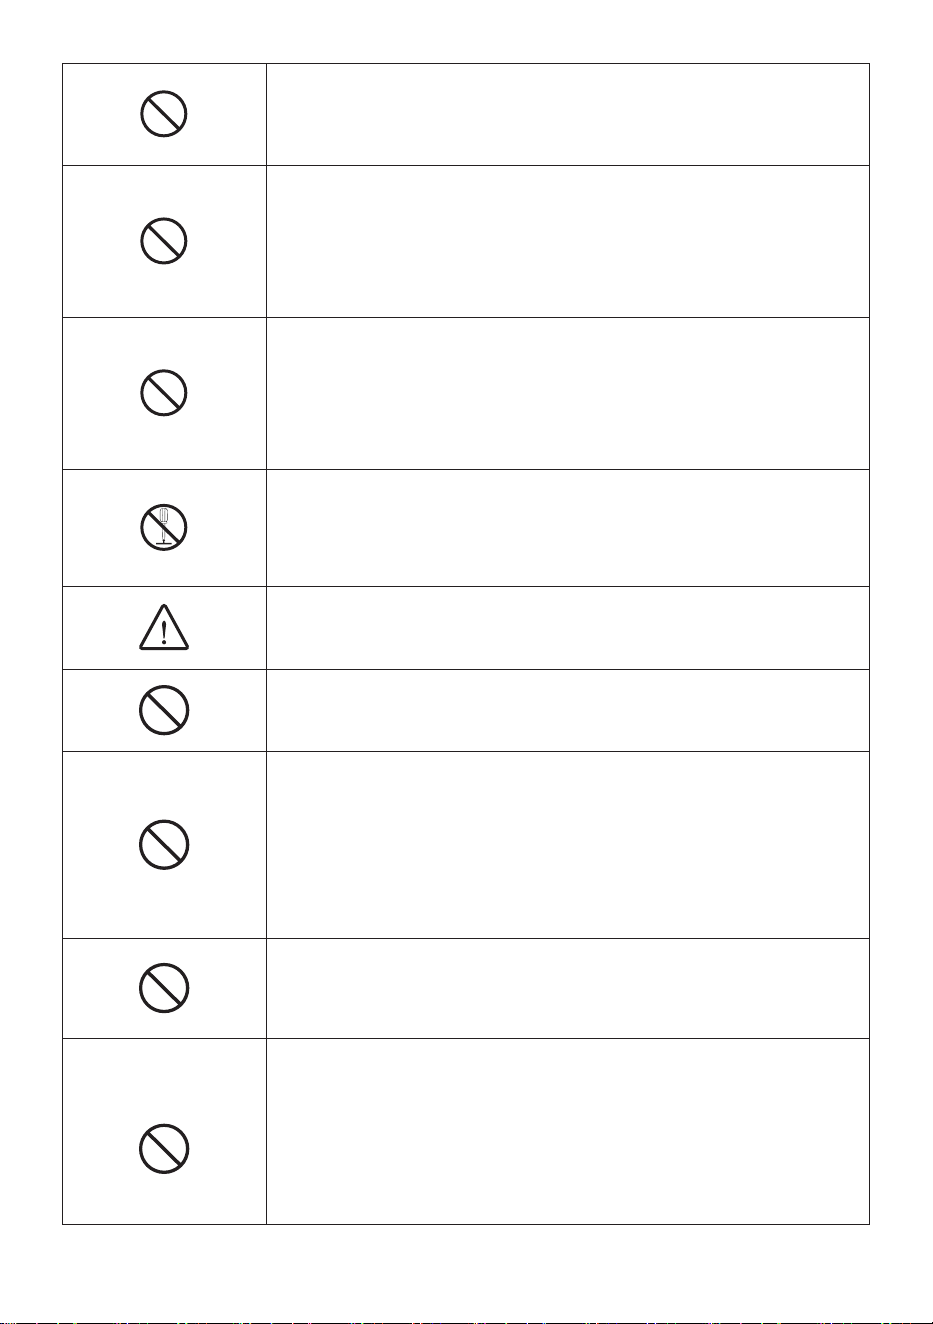This screenshot has height=1324, width=933.
Task: Click the empty description cell in the eighth row
Action: (567, 988)
